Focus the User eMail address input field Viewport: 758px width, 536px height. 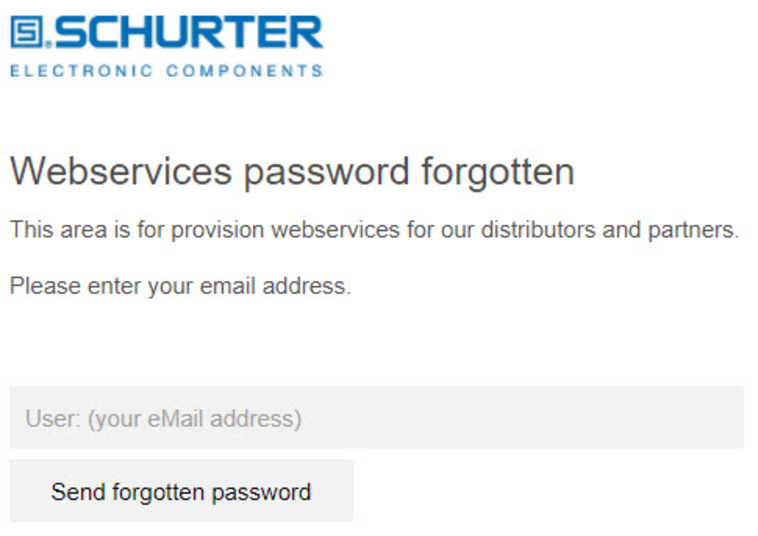(377, 418)
